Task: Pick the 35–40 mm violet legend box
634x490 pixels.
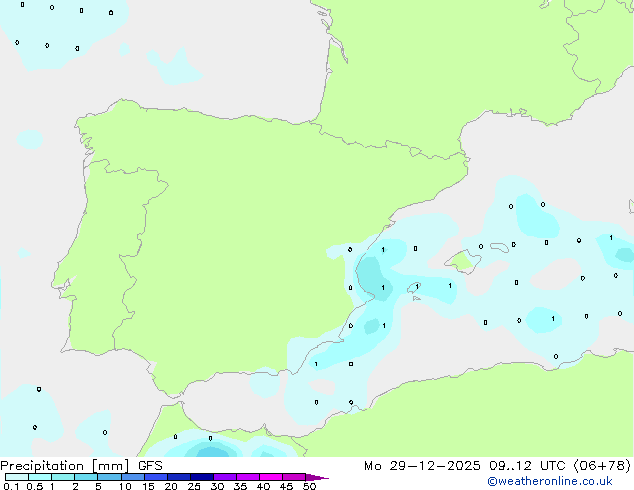Action: (248, 477)
